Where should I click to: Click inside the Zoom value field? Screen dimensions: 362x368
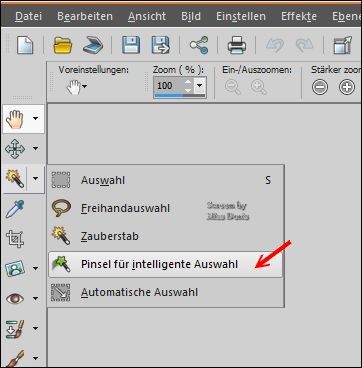168,86
